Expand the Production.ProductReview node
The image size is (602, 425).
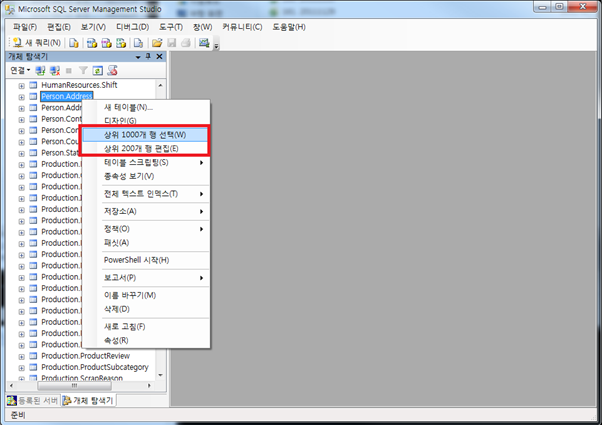point(22,357)
